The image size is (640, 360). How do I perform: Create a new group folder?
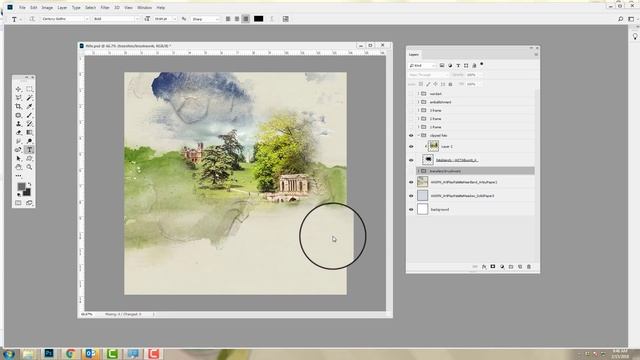(511, 267)
